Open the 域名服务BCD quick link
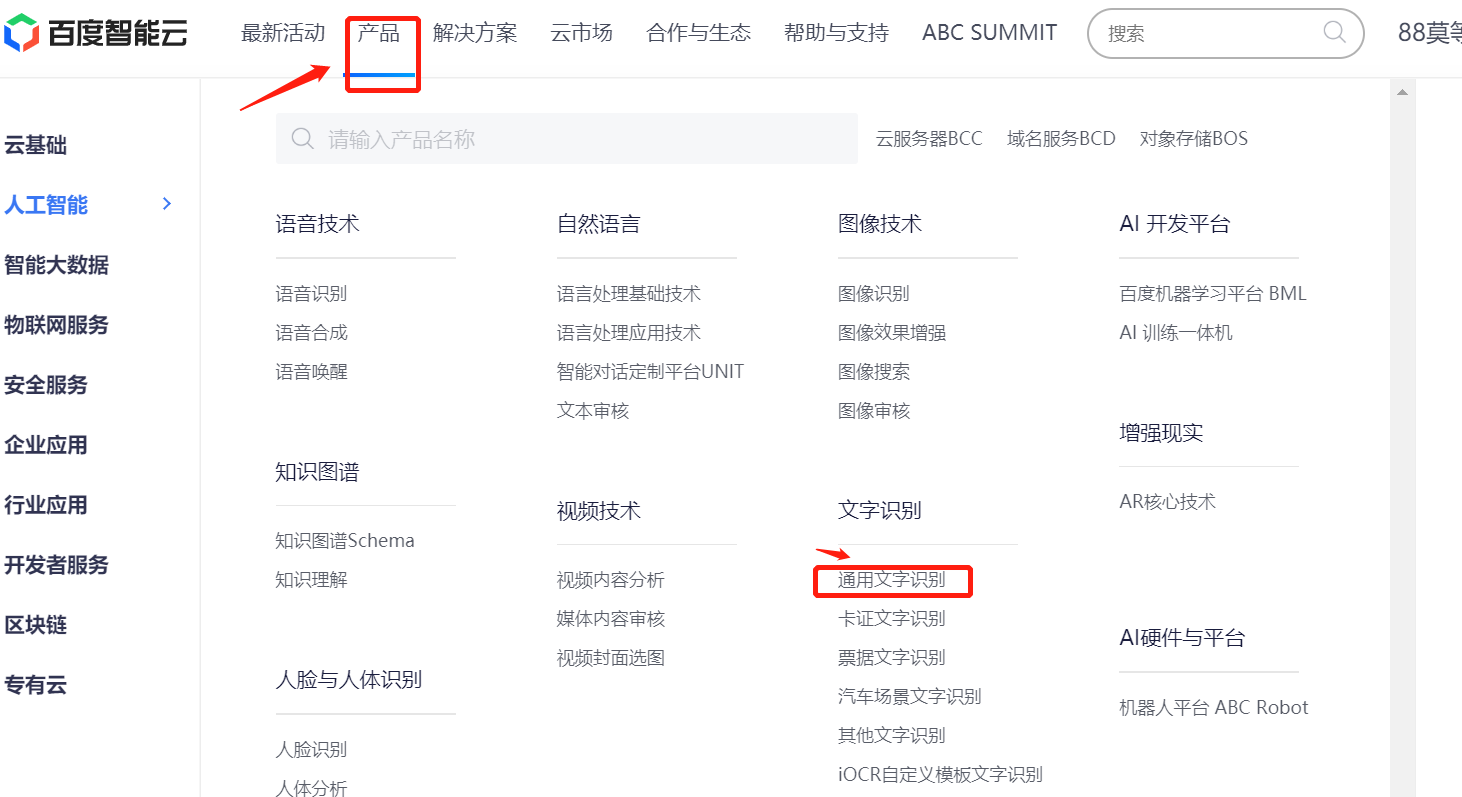The width and height of the screenshot is (1462, 797). (1061, 138)
